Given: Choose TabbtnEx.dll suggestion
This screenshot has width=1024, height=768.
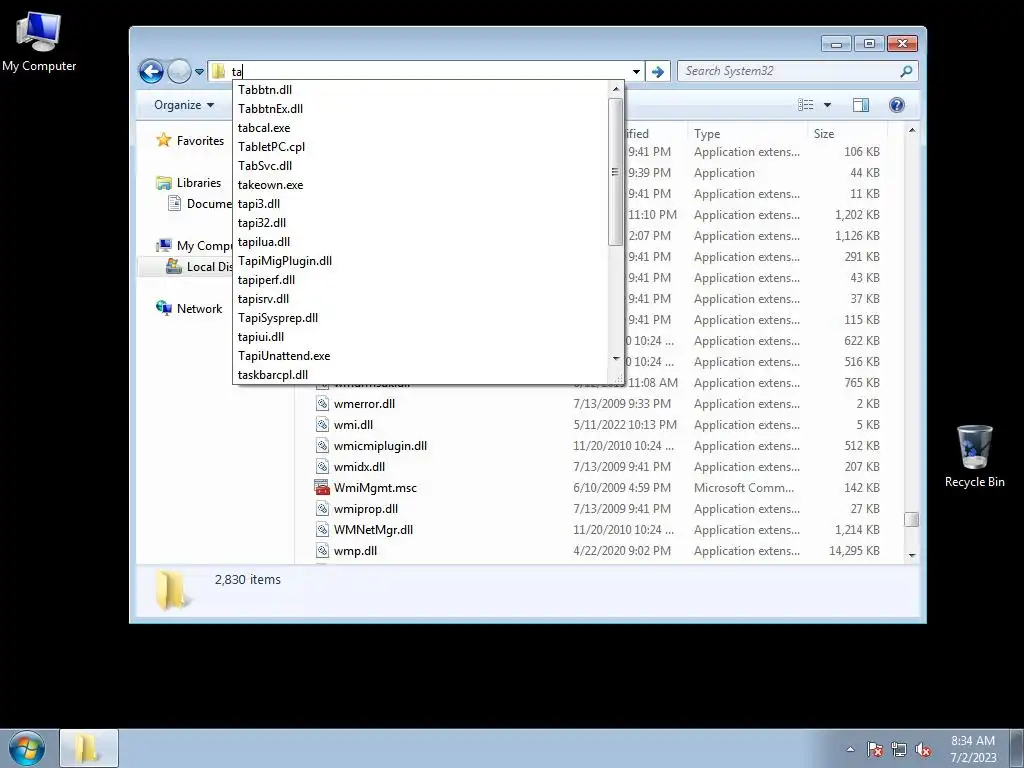Looking at the screenshot, I should coord(421,108).
